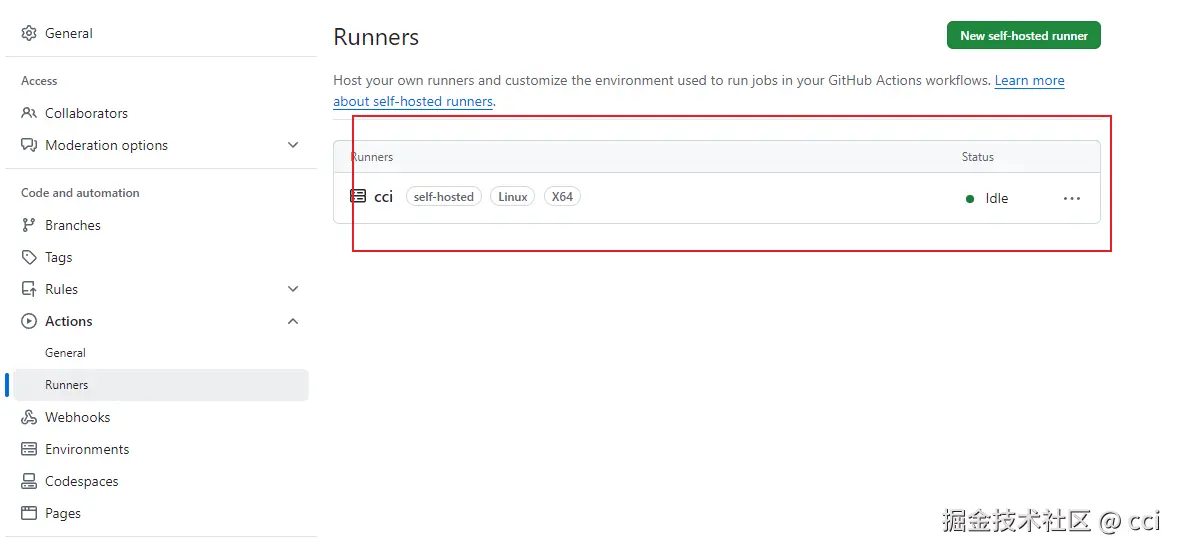Click the General settings gear icon
The image size is (1178, 552).
coord(29,33)
